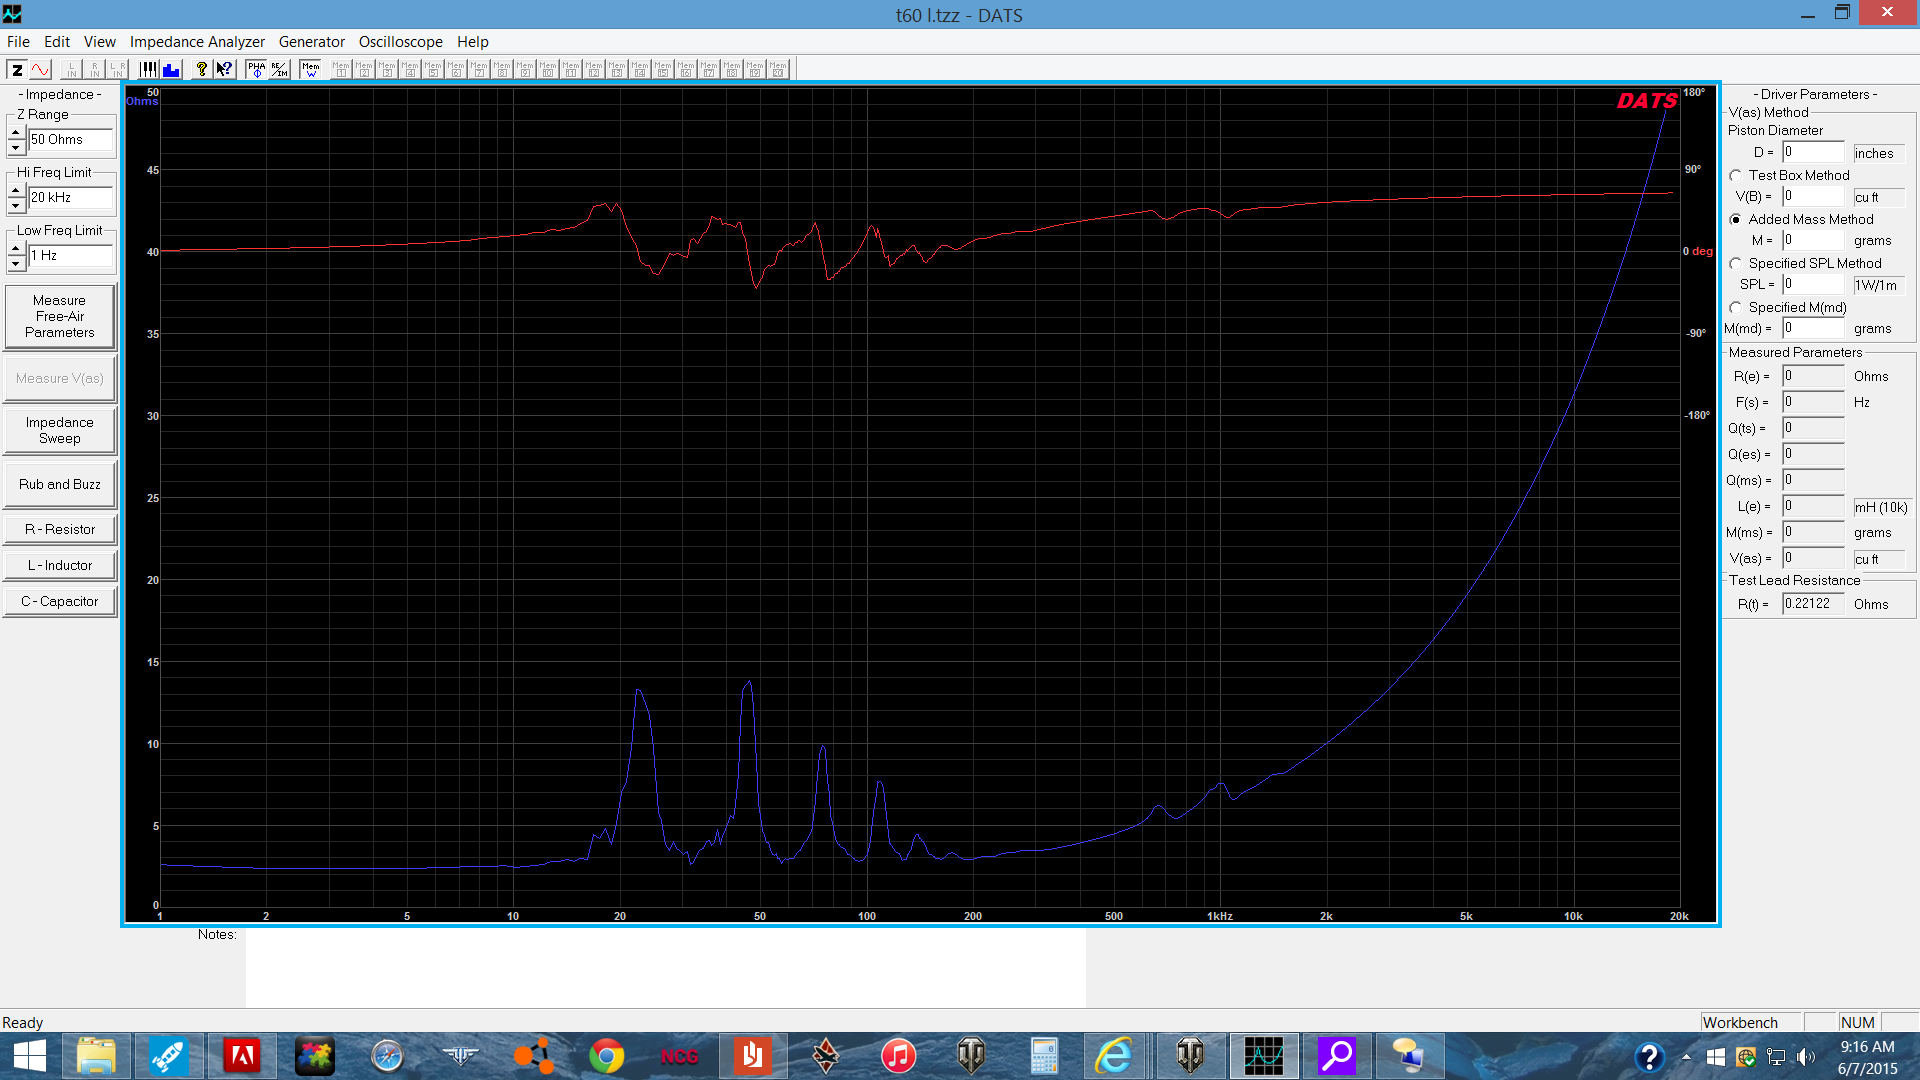The height and width of the screenshot is (1080, 1920).
Task: Click the L - Inductor button
Action: click(60, 565)
